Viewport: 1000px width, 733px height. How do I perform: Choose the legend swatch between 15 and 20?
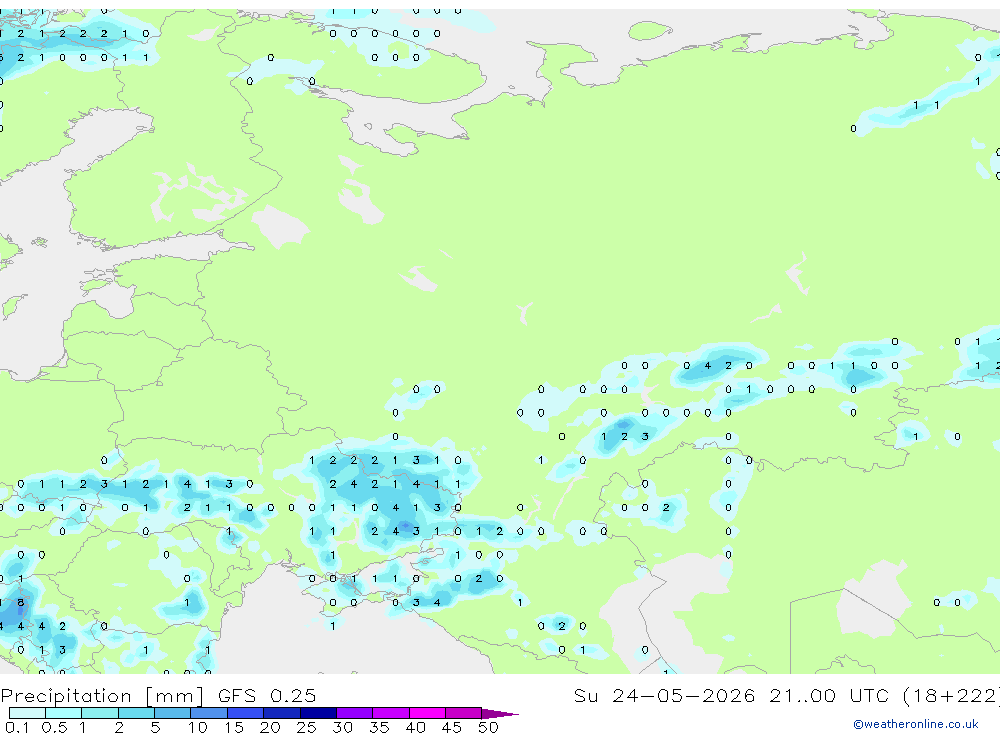[246, 713]
